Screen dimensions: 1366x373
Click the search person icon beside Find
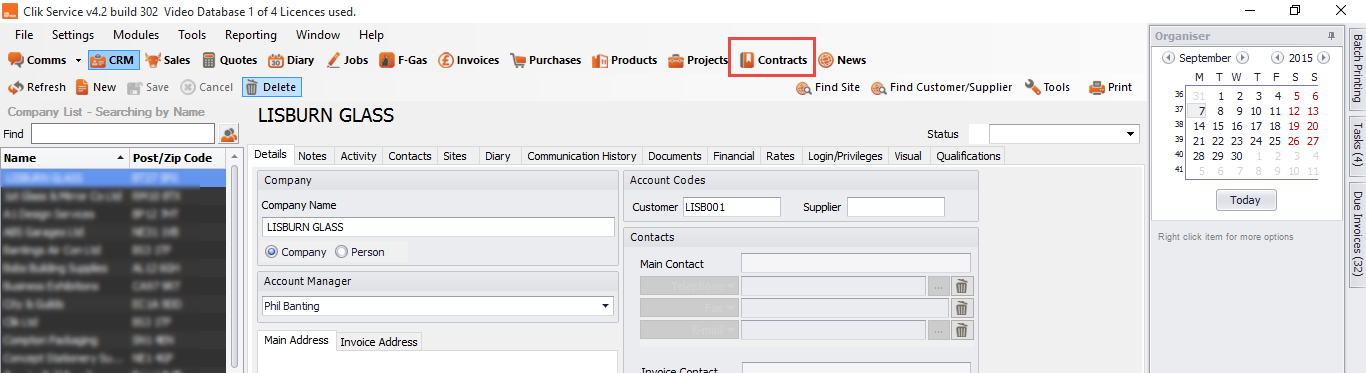click(229, 134)
